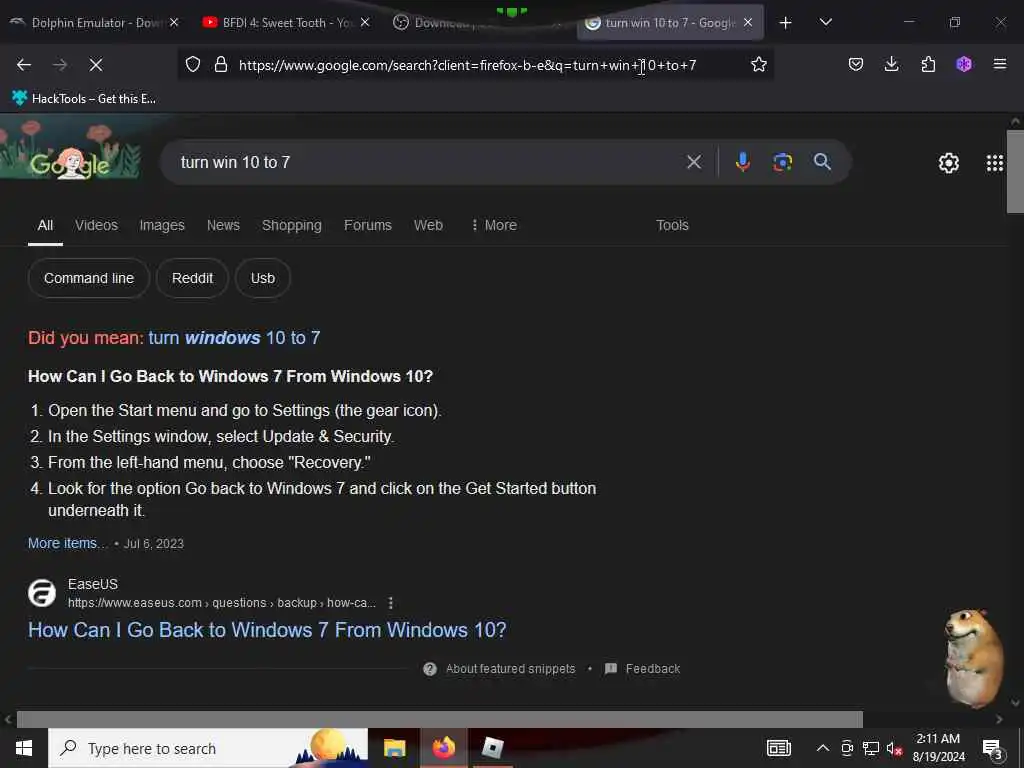
Task: Open the extensions puzzle icon
Action: click(928, 65)
